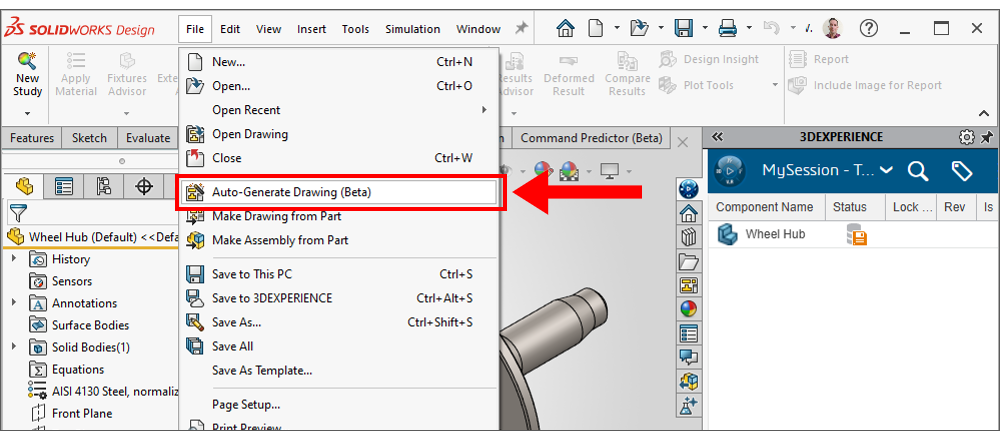1000x440 pixels.
Task: Open the MySession dropdown chevron
Action: 886,170
